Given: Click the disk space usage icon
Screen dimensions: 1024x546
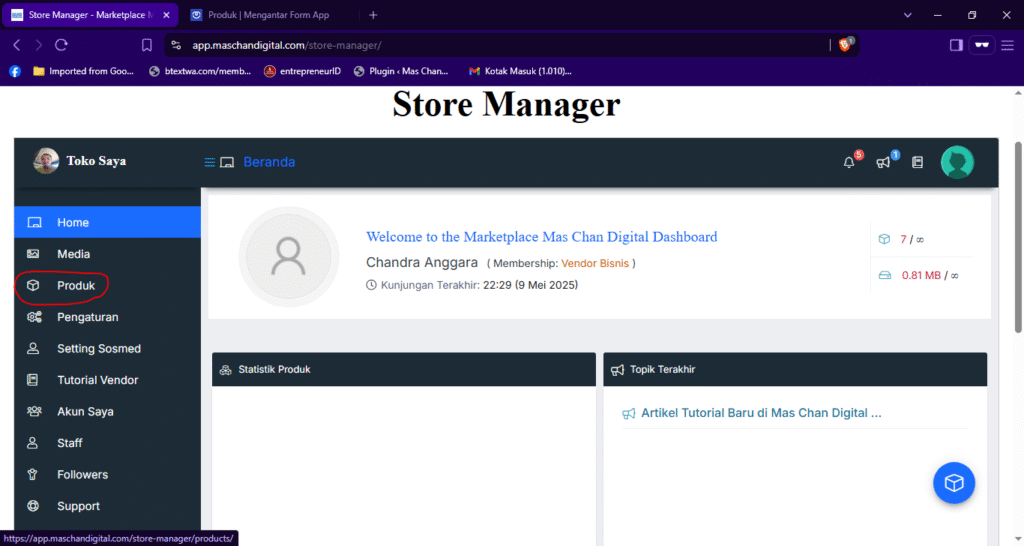Looking at the screenshot, I should point(885,275).
